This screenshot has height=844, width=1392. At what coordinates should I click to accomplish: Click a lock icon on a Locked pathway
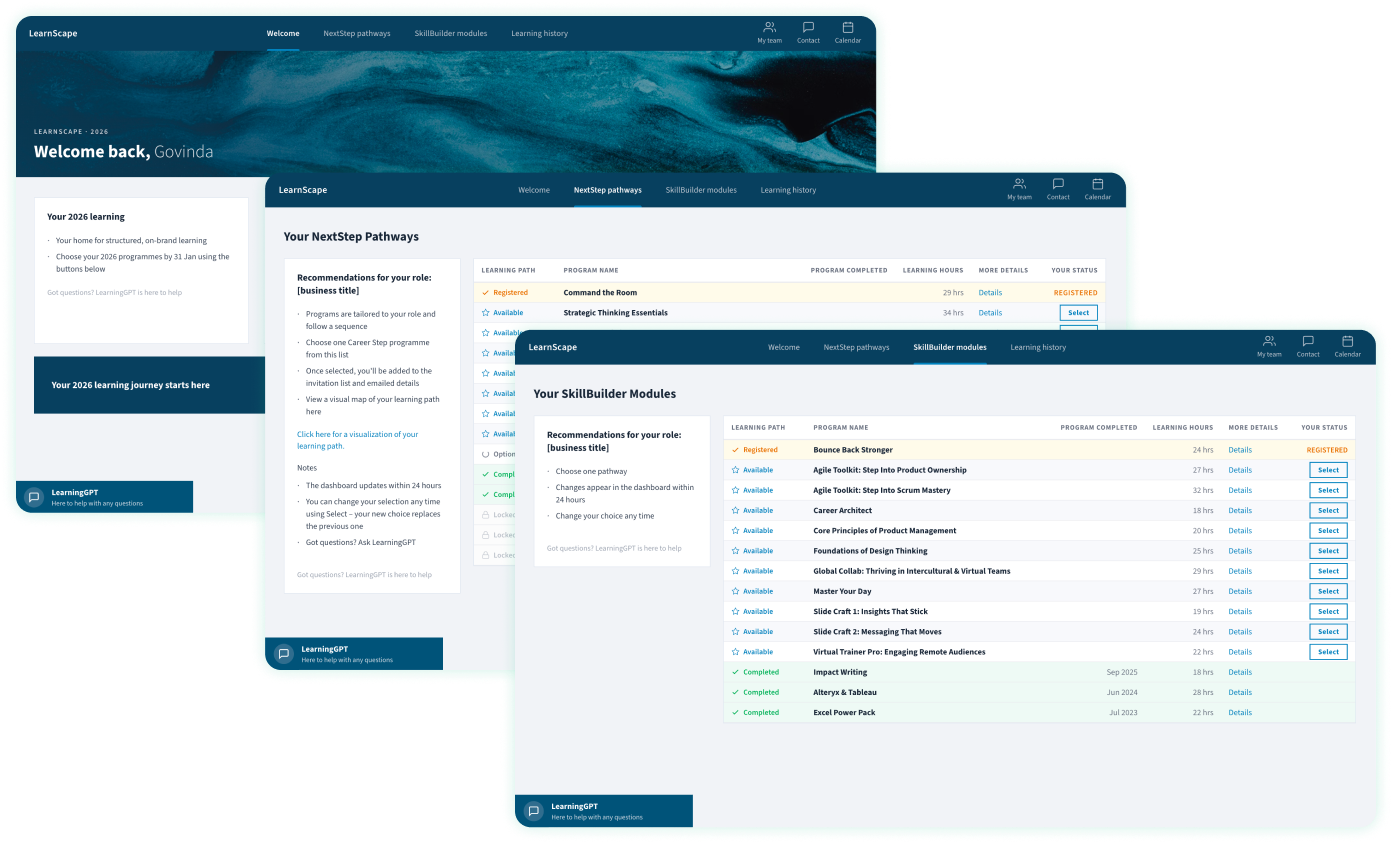(487, 514)
